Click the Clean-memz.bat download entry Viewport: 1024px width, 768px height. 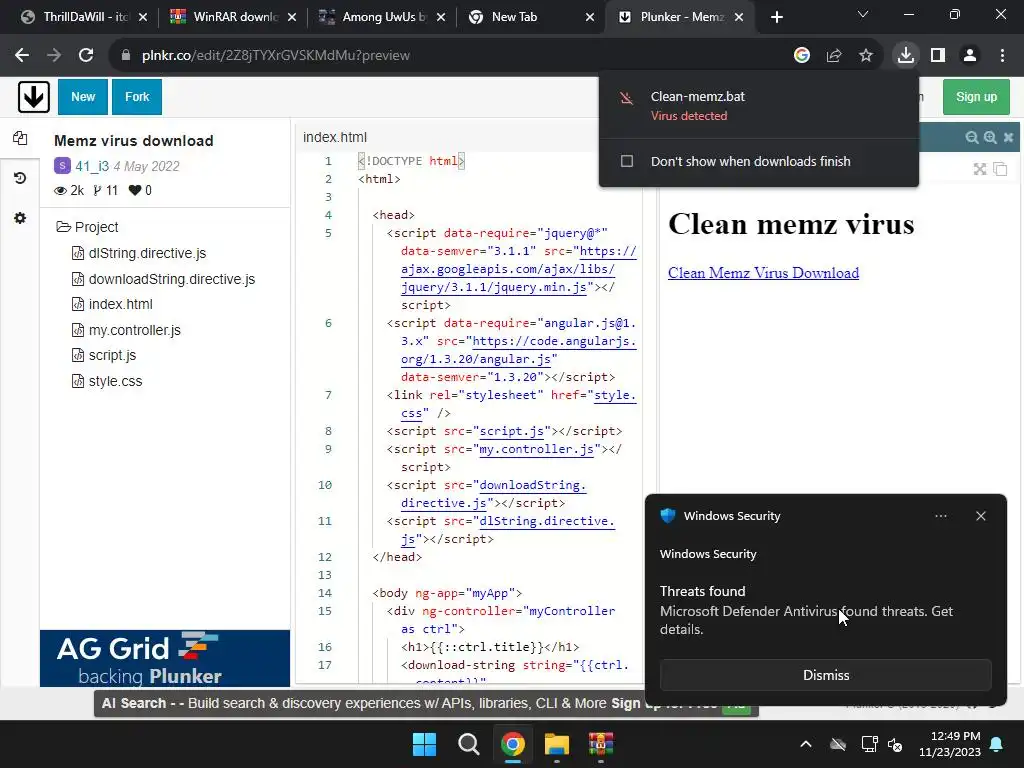point(758,105)
